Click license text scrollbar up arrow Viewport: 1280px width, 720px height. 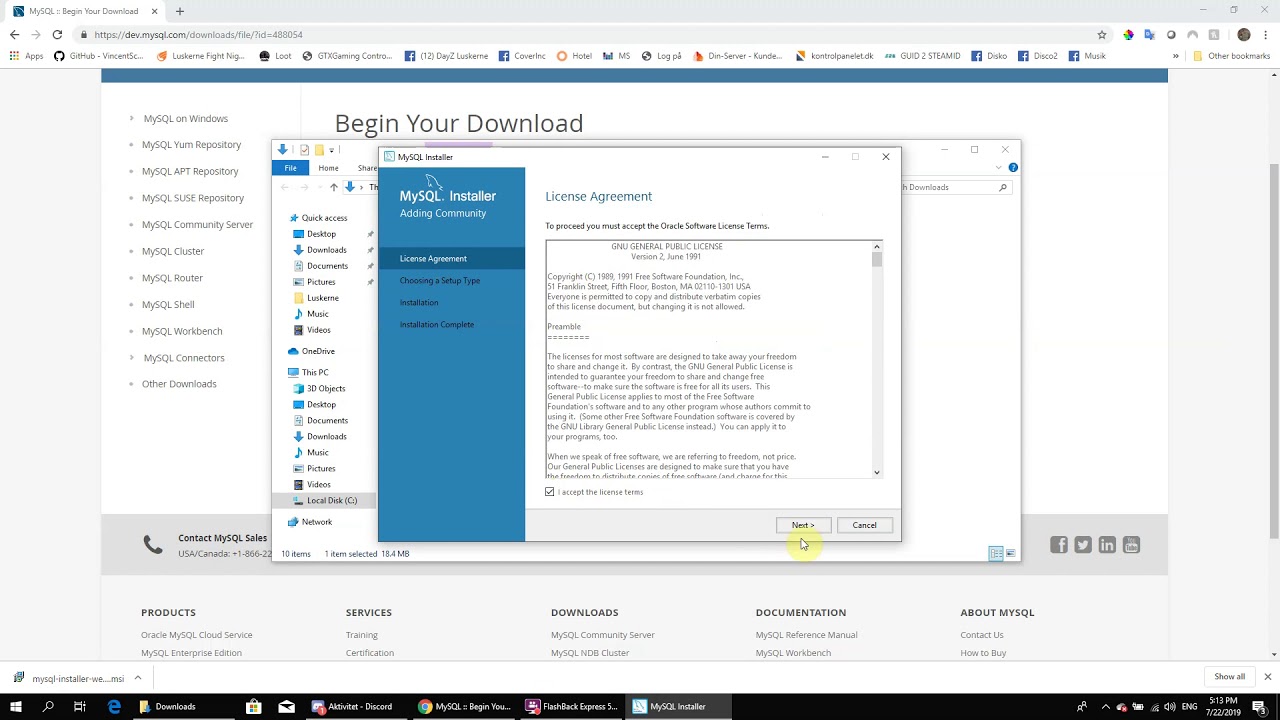[x=877, y=246]
